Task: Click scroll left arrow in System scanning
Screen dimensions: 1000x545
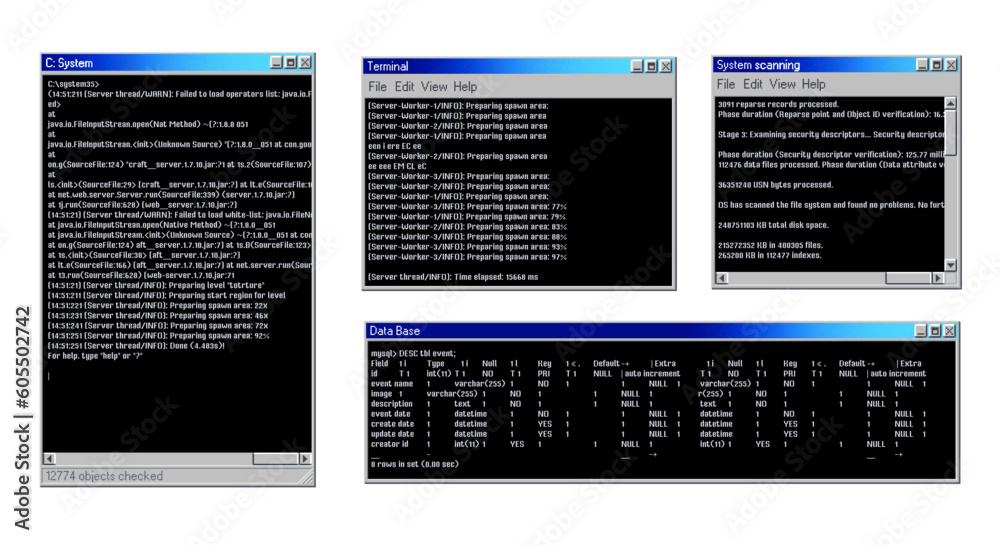Action: [722, 278]
